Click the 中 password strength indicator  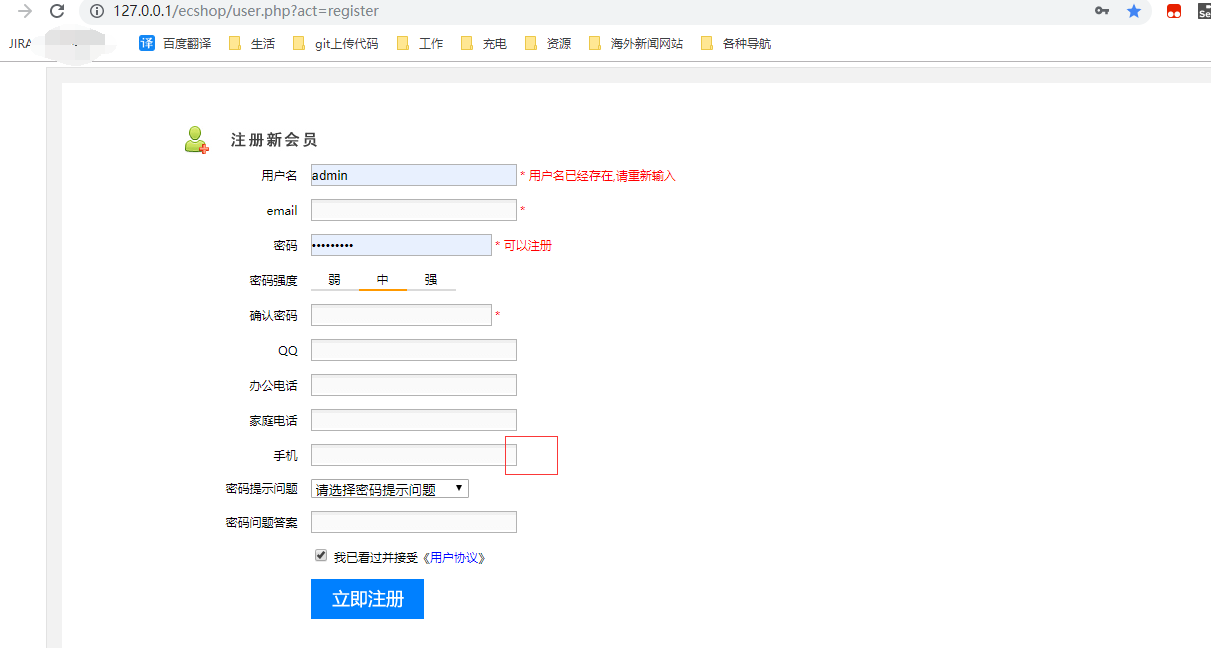pyautogui.click(x=382, y=280)
